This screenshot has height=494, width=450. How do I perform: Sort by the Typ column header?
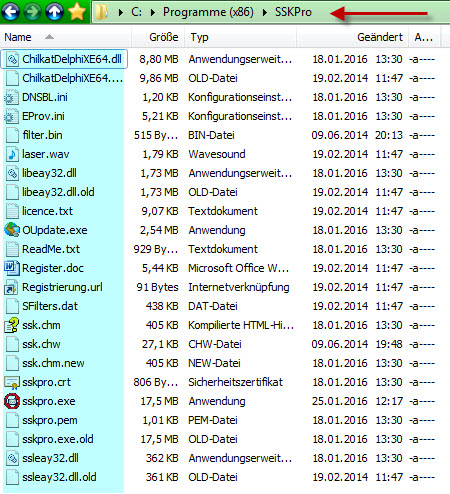pyautogui.click(x=240, y=37)
